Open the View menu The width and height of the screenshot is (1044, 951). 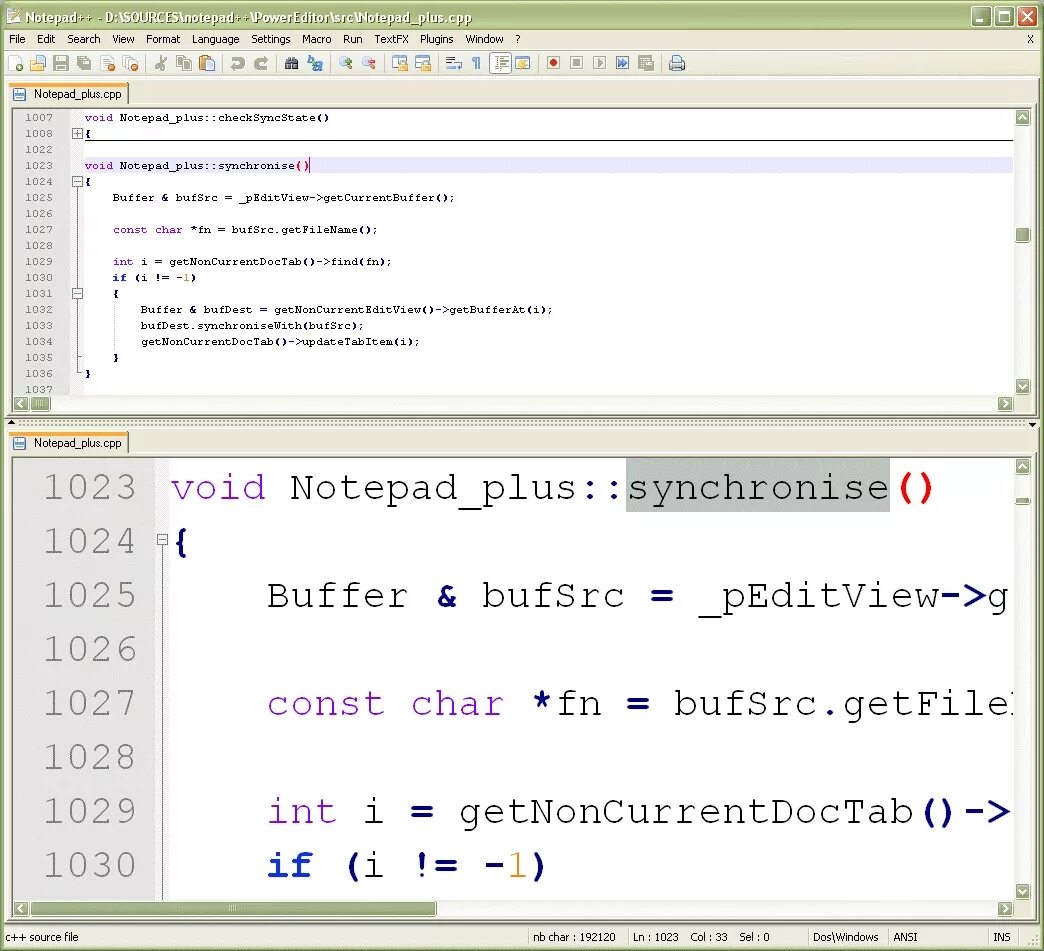[x=123, y=39]
